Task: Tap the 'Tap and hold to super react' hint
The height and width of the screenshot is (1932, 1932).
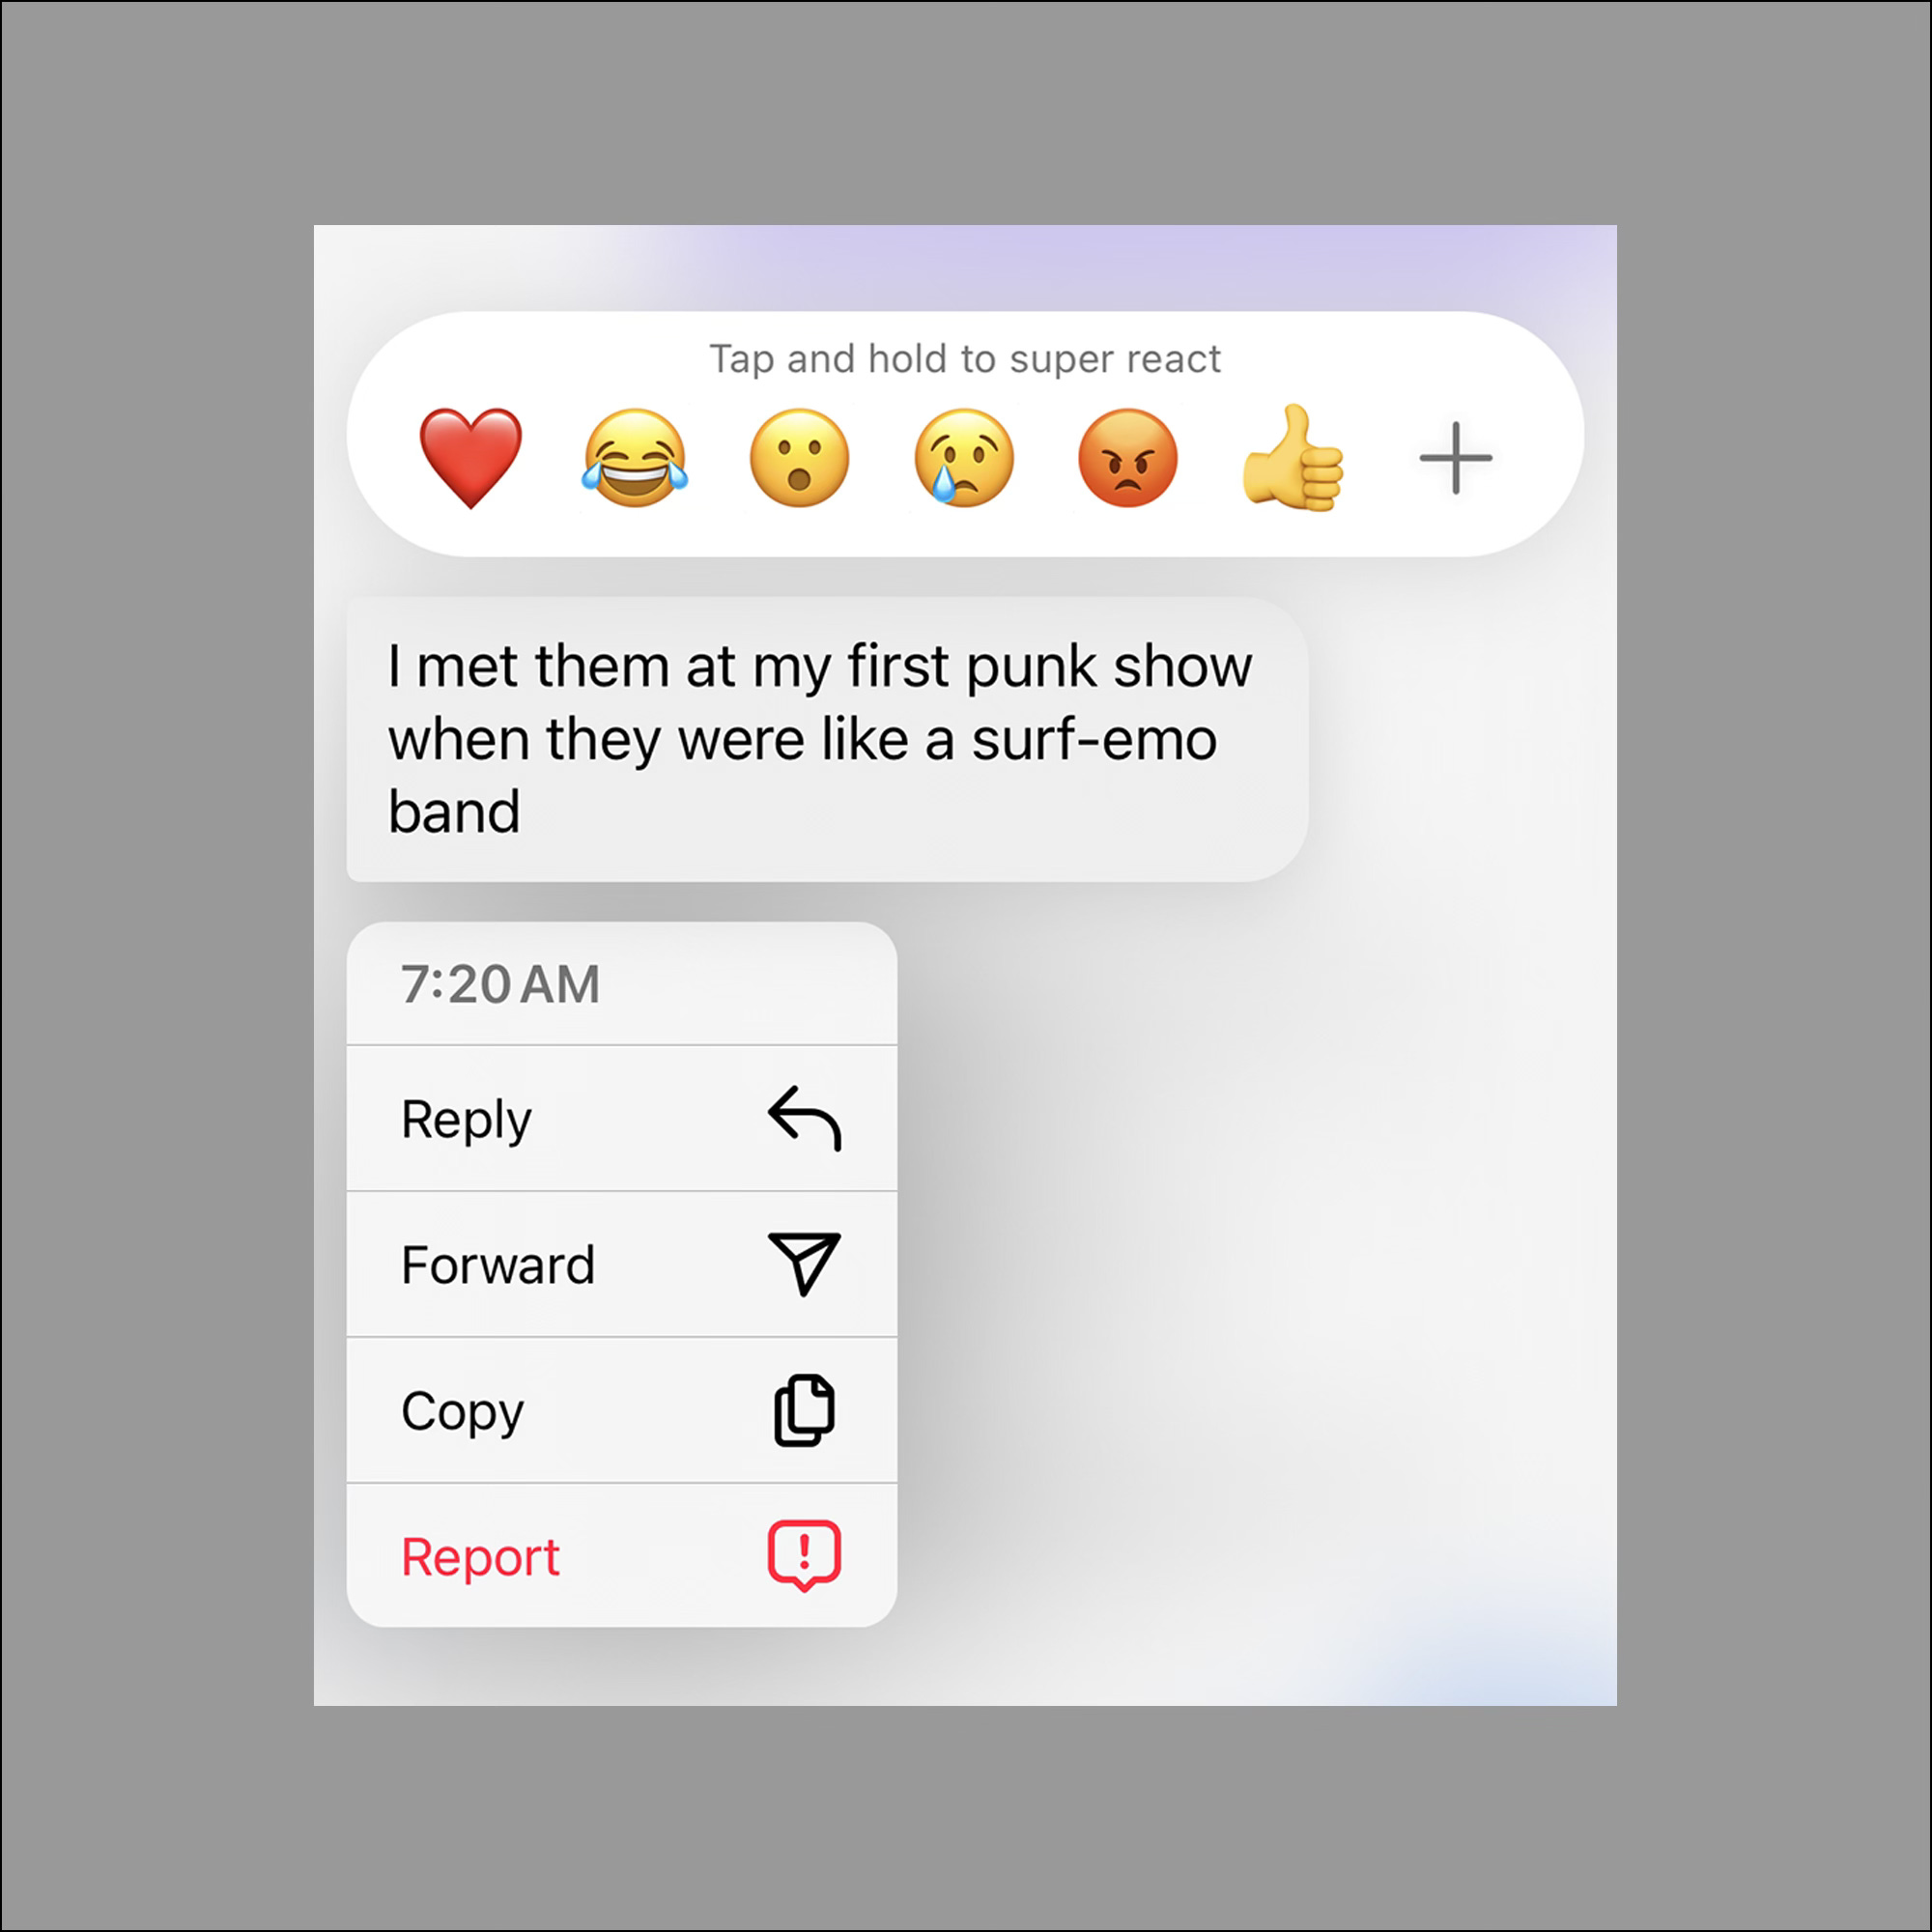Action: click(x=965, y=359)
